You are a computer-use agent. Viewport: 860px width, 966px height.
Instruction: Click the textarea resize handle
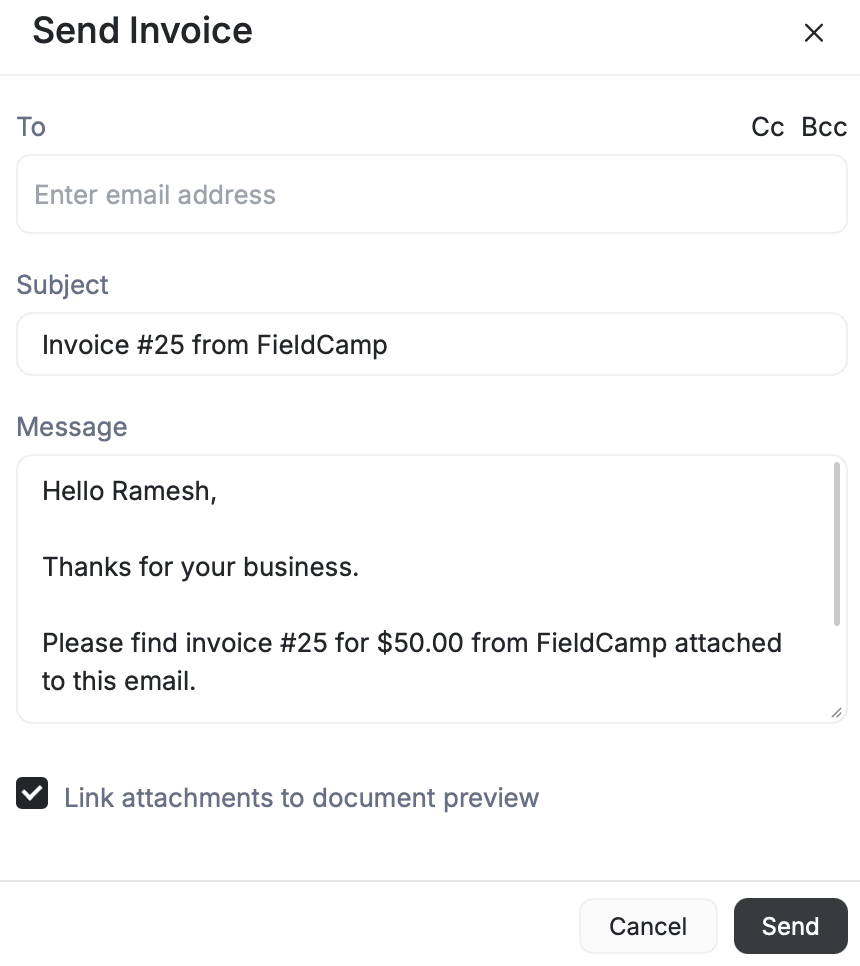(838, 713)
